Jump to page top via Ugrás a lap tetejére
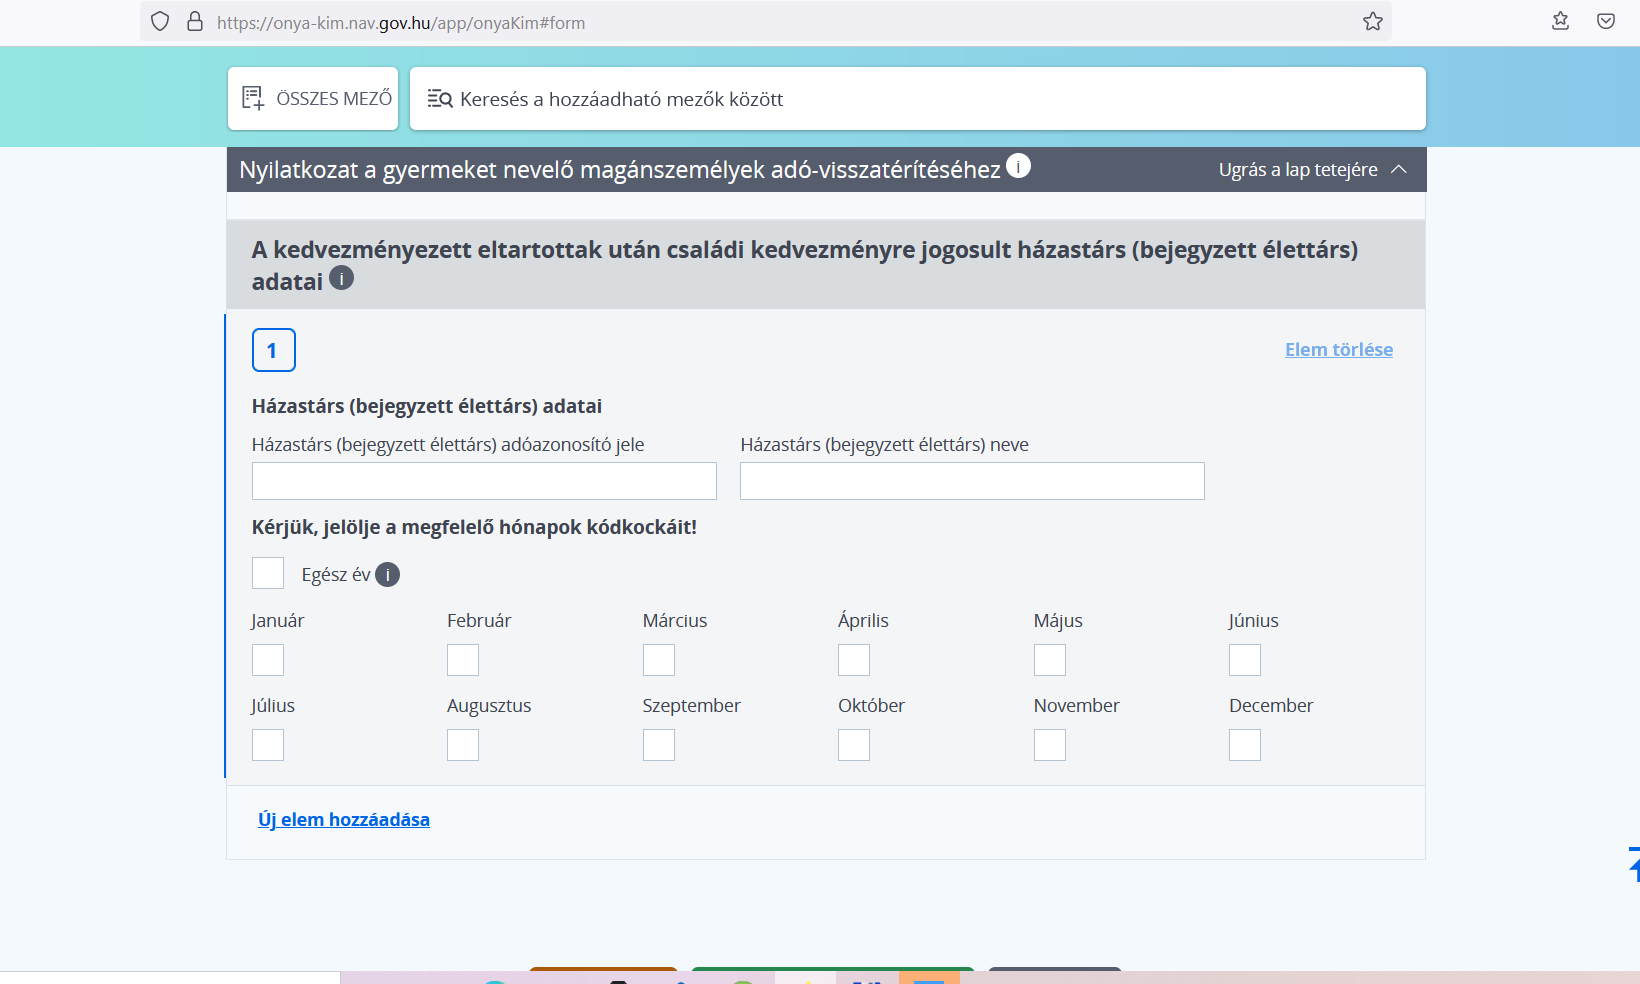This screenshot has height=984, width=1640. click(1311, 170)
